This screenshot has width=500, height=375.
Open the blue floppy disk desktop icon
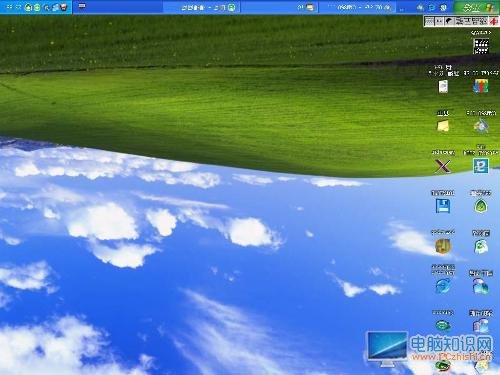click(443, 206)
